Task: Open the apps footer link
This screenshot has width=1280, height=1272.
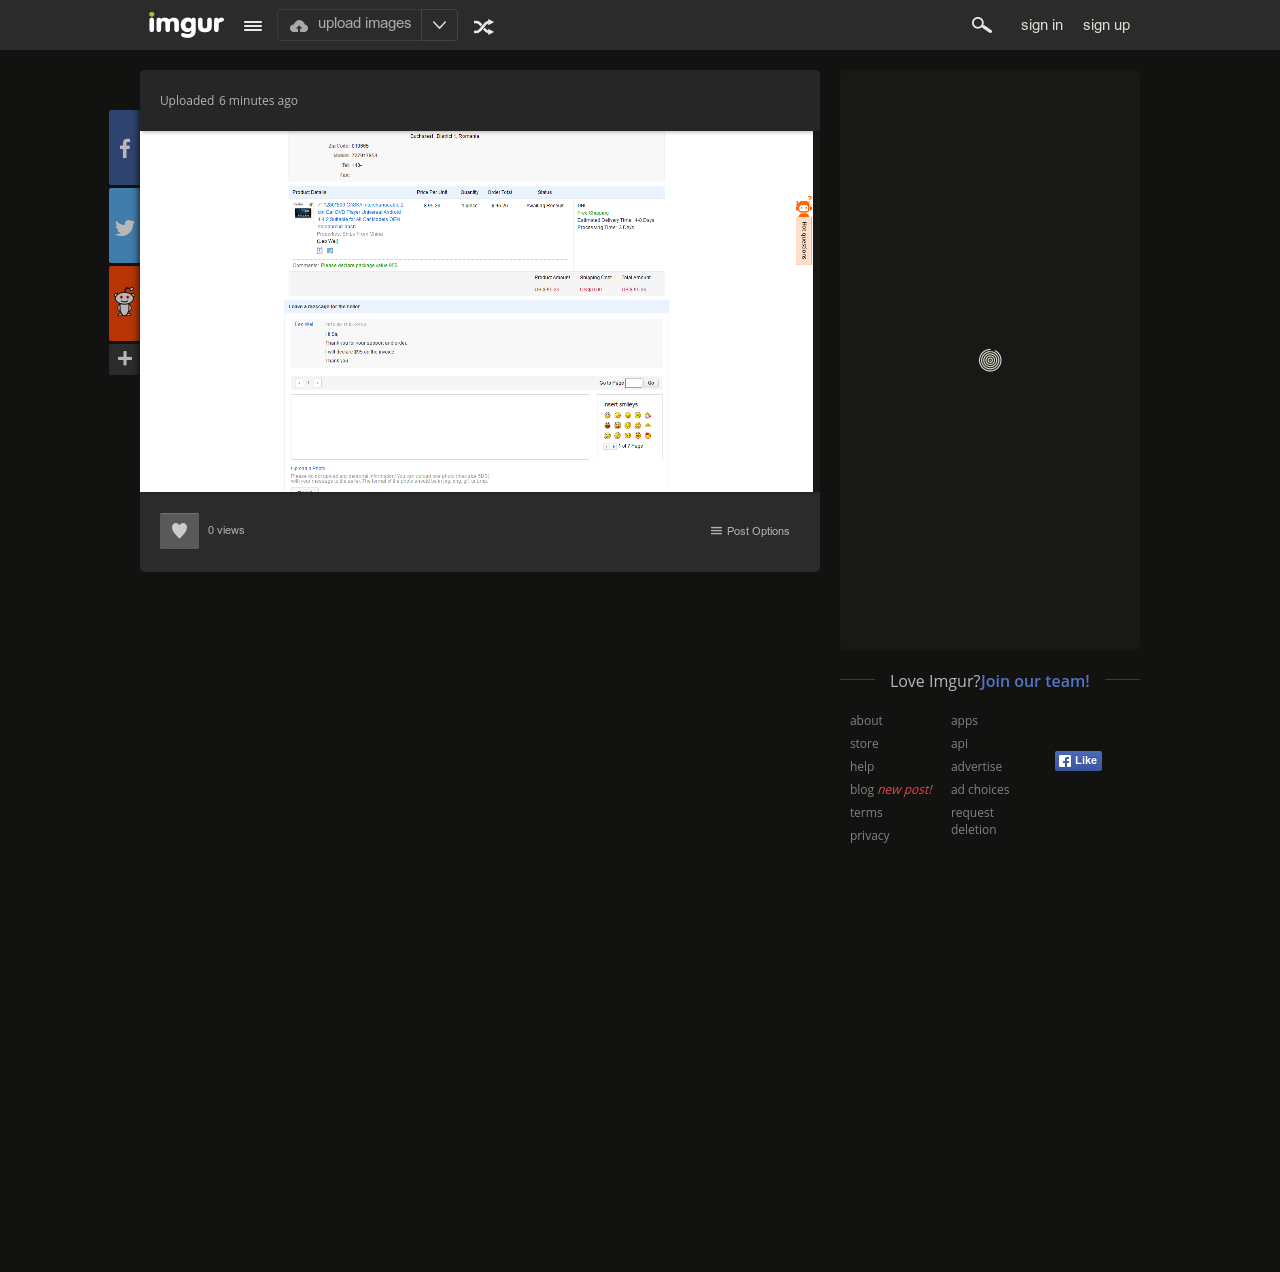Action: [x=964, y=721]
